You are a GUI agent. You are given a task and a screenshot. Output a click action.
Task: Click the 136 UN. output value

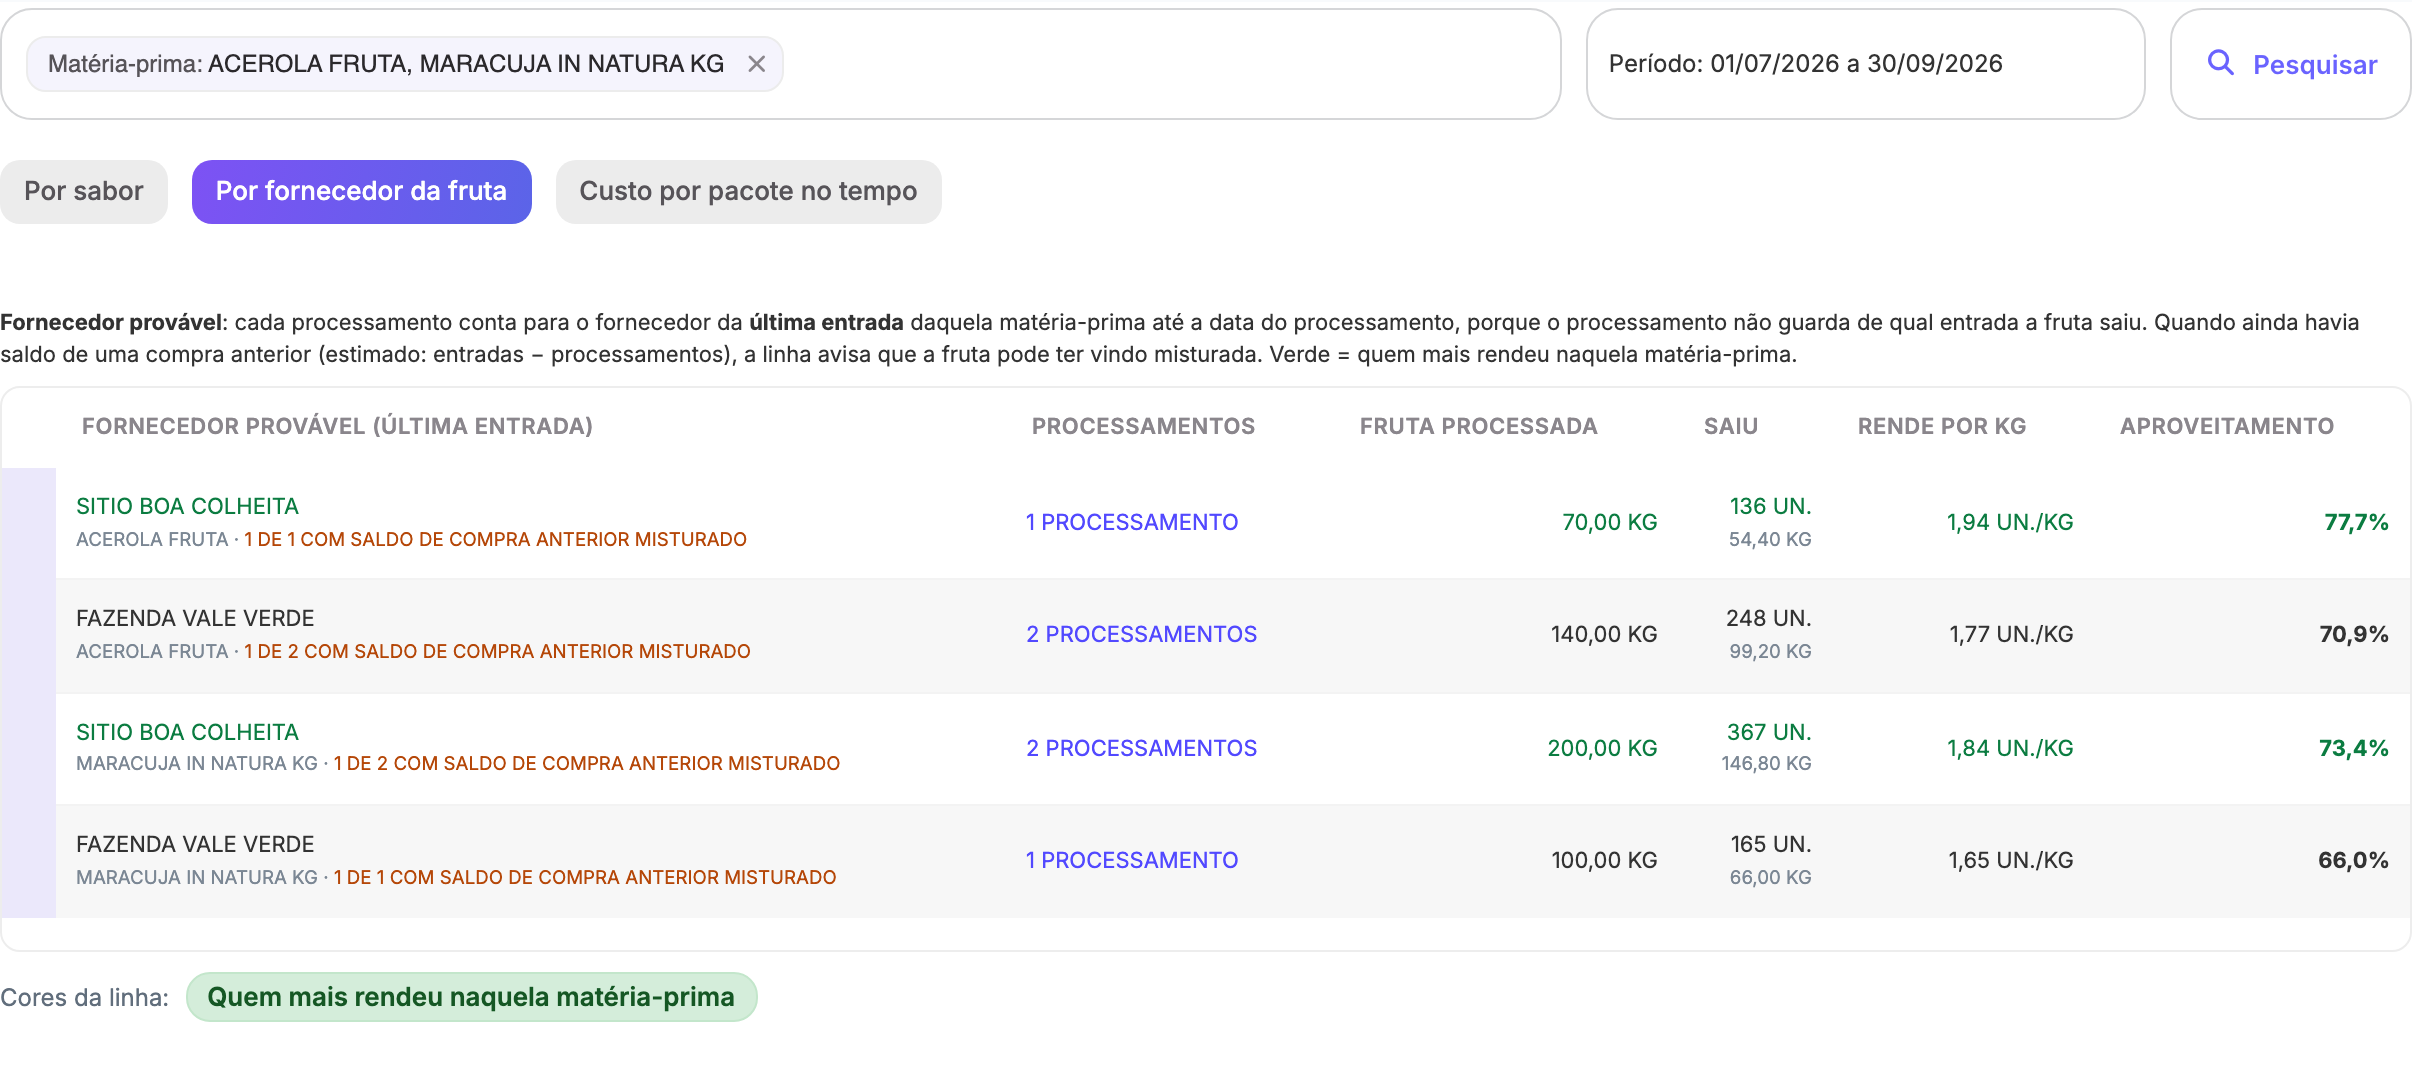[x=1770, y=506]
